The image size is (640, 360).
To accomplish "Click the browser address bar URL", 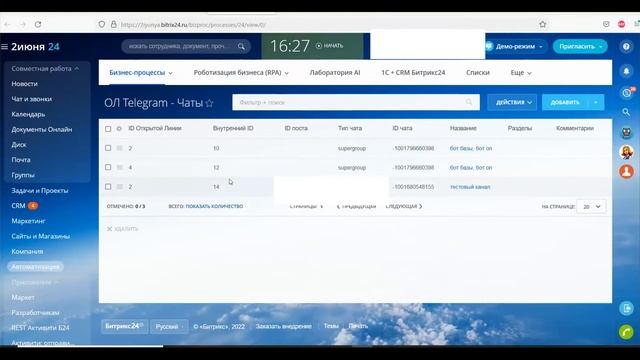I will pos(193,24).
